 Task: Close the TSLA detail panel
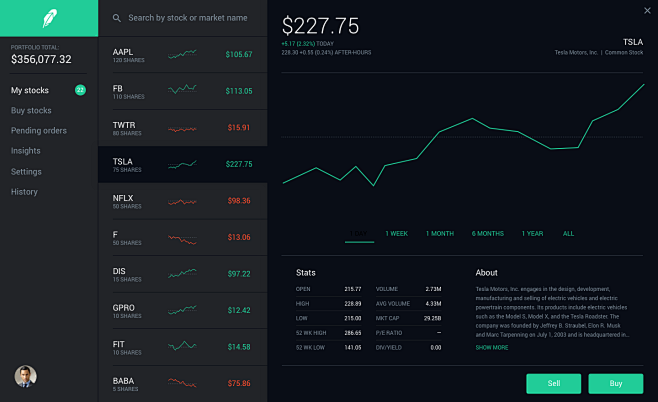coord(645,11)
